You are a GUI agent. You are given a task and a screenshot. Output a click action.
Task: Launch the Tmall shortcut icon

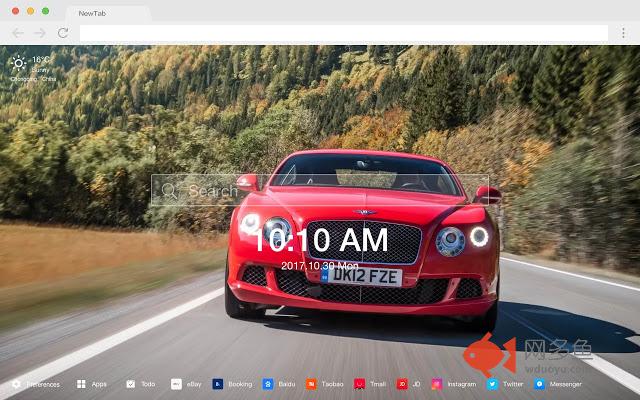pos(360,384)
